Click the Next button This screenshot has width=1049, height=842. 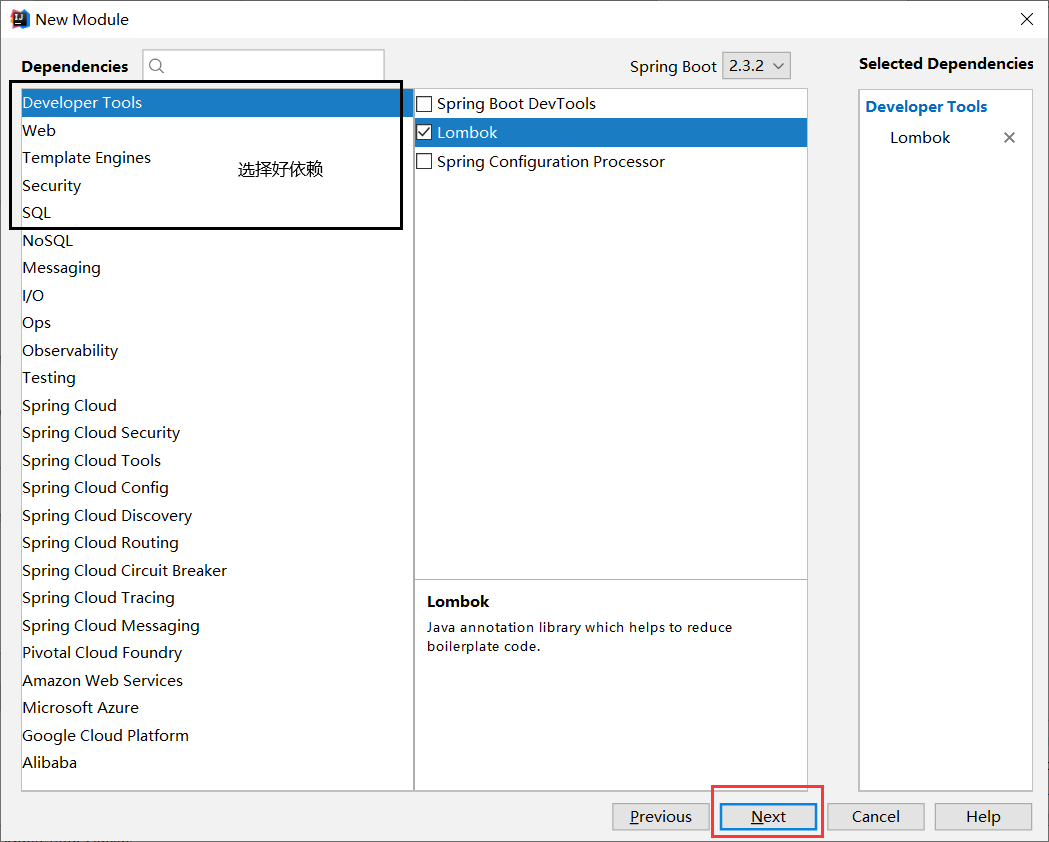pos(767,816)
